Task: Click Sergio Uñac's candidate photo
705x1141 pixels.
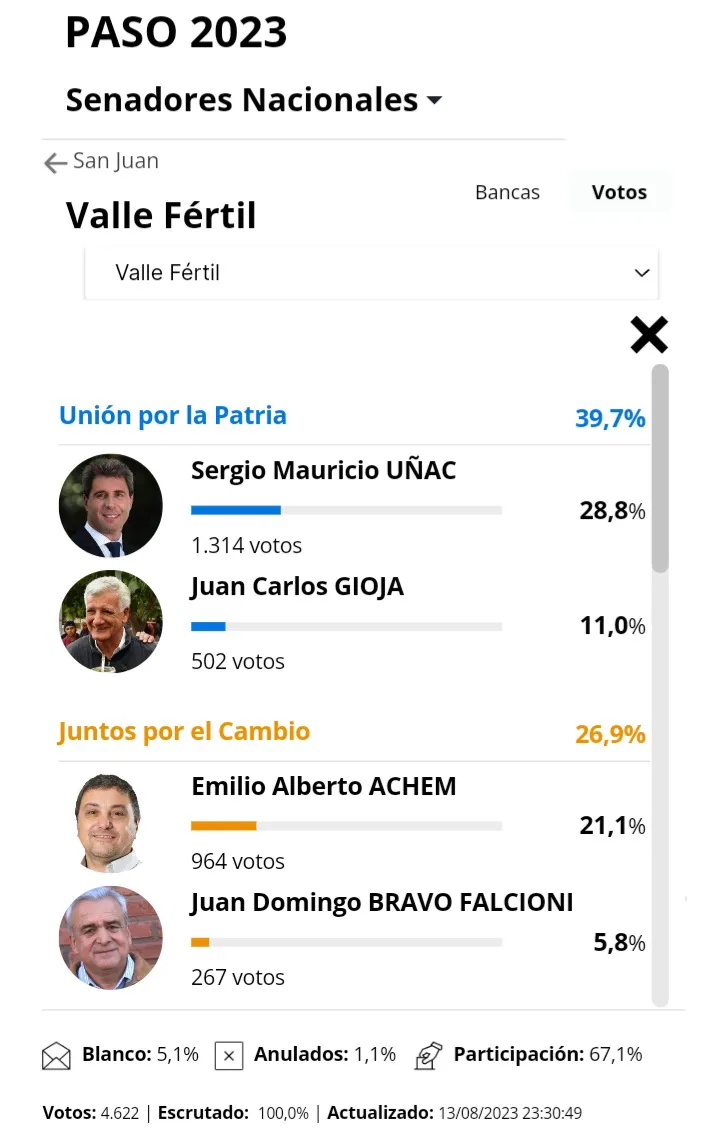Action: (x=110, y=505)
